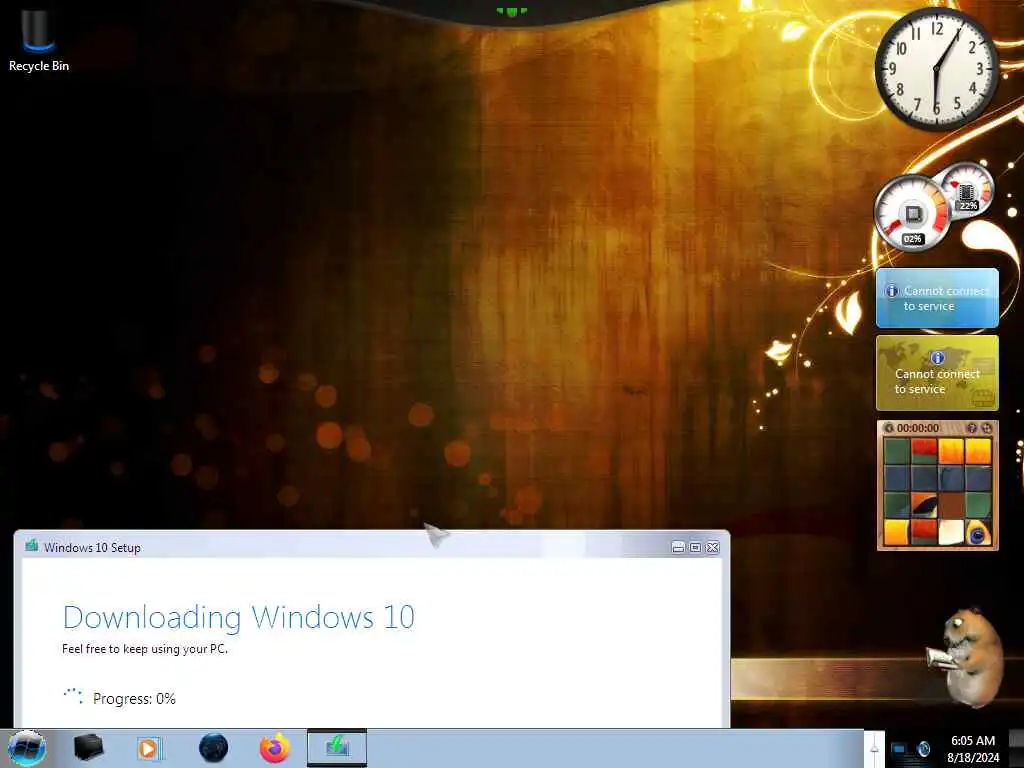Click the puzzle tile showing the black beak

click(924, 505)
